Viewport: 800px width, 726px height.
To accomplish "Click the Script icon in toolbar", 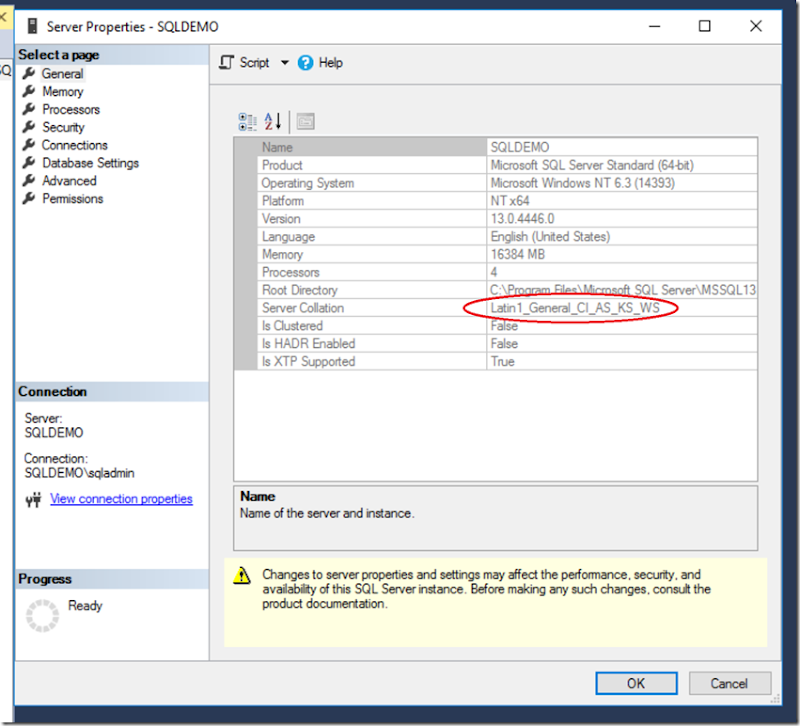I will click(227, 63).
